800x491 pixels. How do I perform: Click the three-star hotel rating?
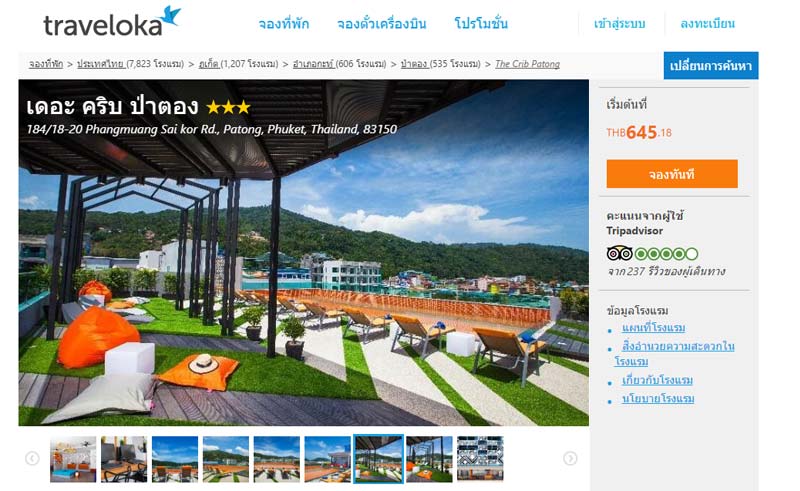coord(228,107)
